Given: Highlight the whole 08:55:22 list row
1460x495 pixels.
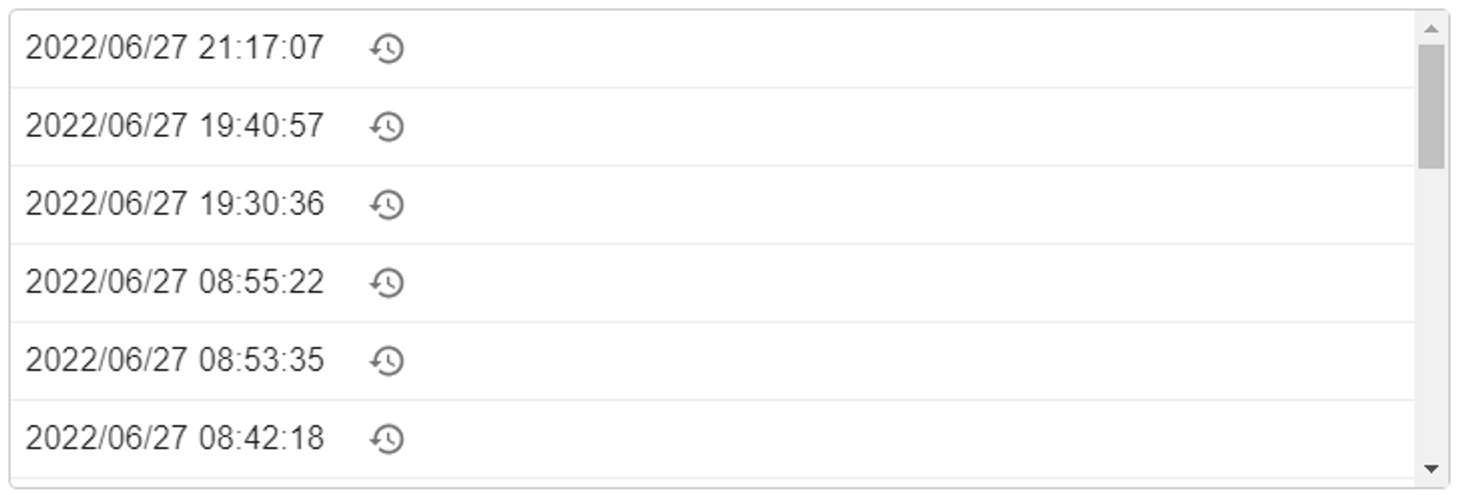Looking at the screenshot, I should pyautogui.click(x=713, y=283).
